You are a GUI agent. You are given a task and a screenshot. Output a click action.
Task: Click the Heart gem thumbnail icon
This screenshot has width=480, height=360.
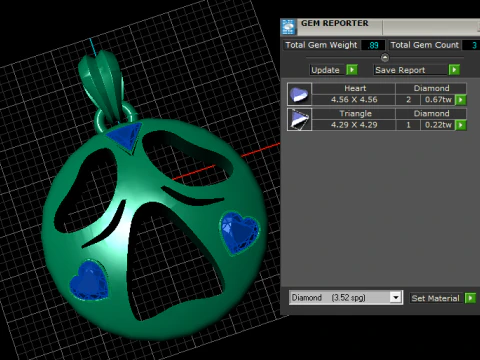click(299, 94)
